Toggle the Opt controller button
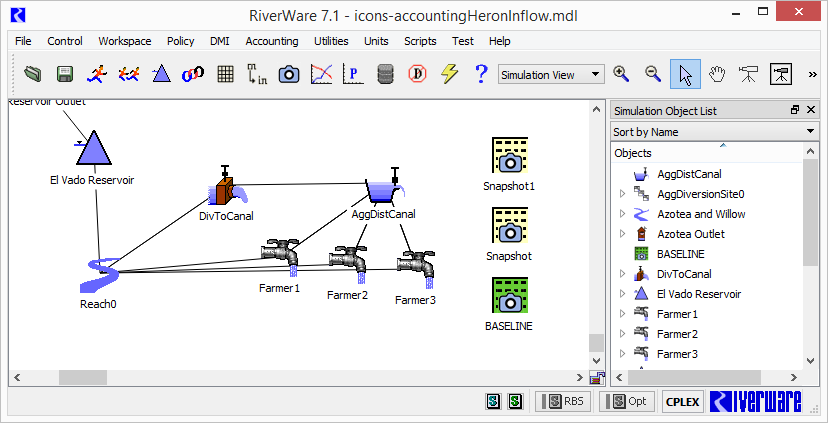 [x=627, y=401]
